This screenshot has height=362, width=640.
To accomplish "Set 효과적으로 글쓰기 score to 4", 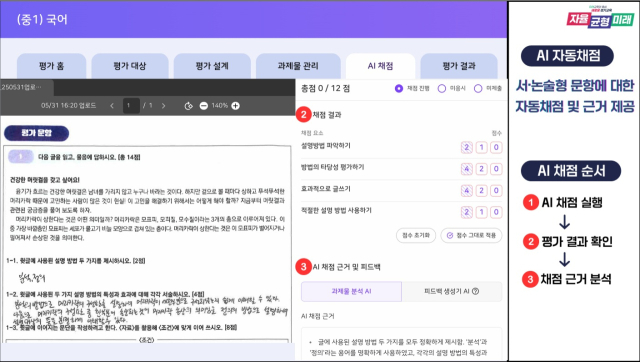I will pyautogui.click(x=467, y=191).
